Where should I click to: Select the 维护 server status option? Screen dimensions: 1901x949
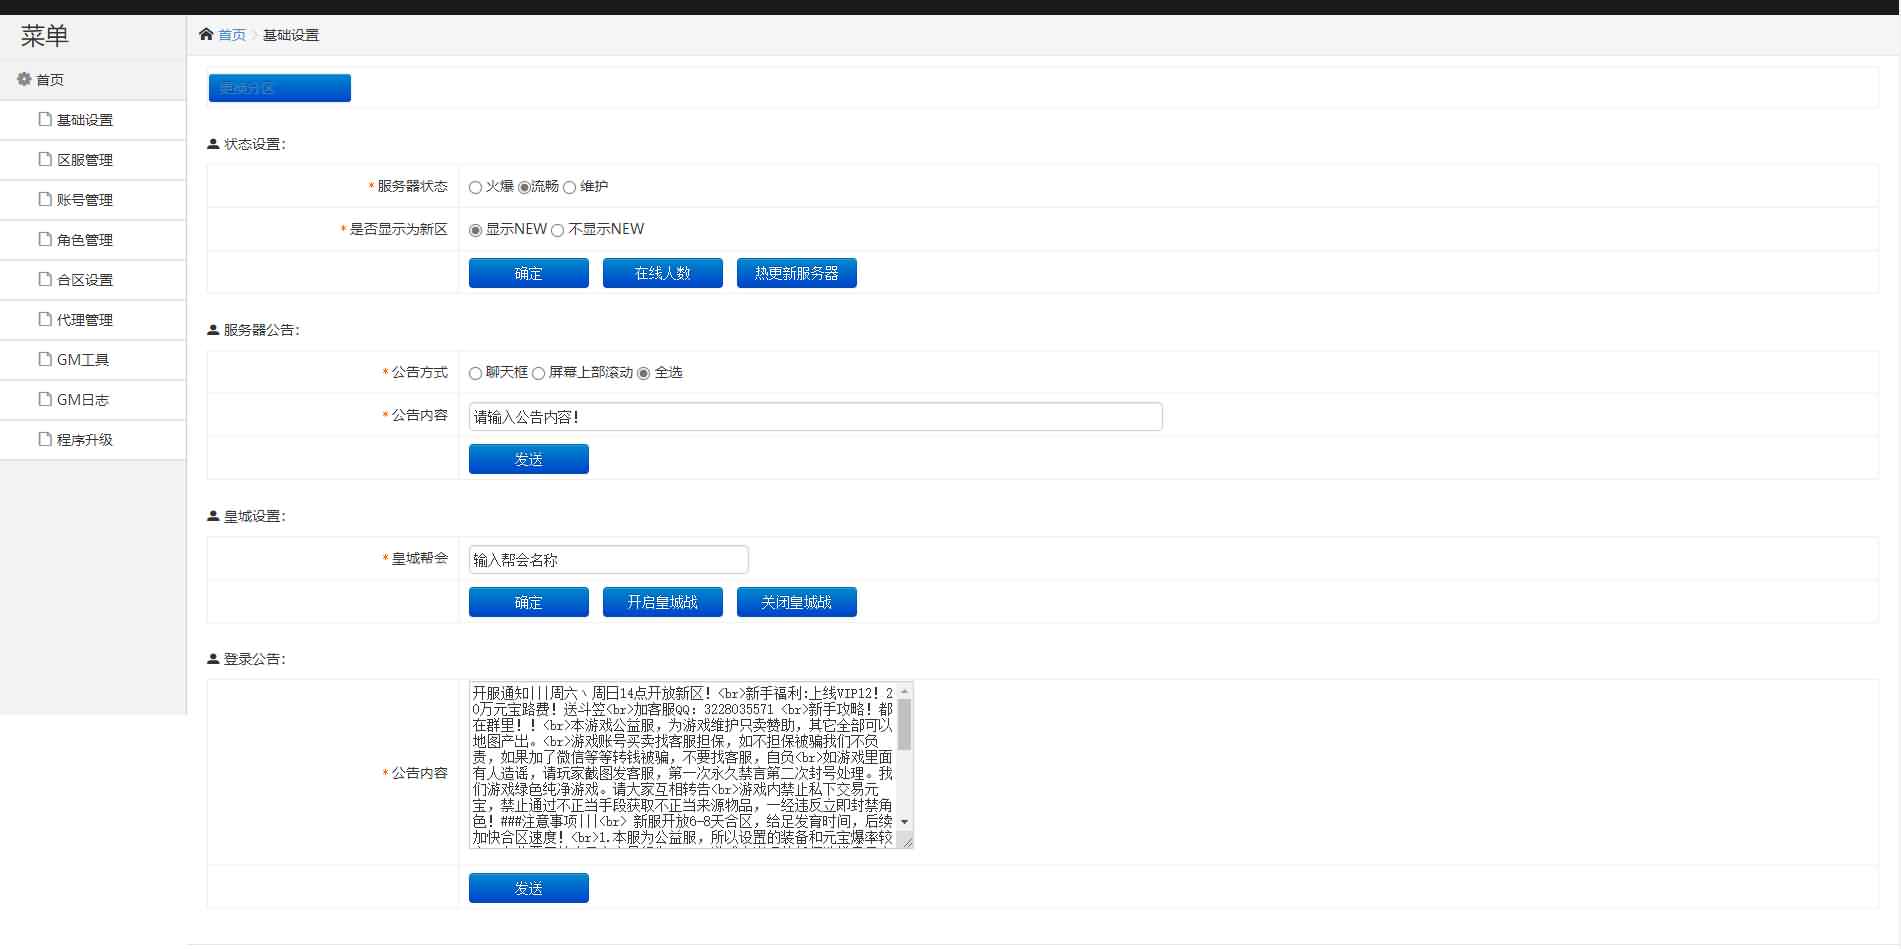pos(569,186)
